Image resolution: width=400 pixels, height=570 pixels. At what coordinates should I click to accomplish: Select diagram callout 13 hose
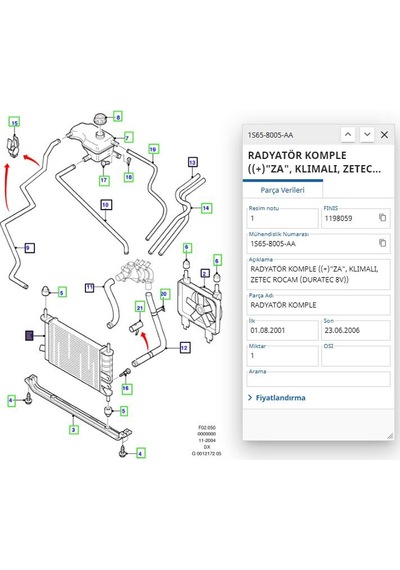[192, 162]
